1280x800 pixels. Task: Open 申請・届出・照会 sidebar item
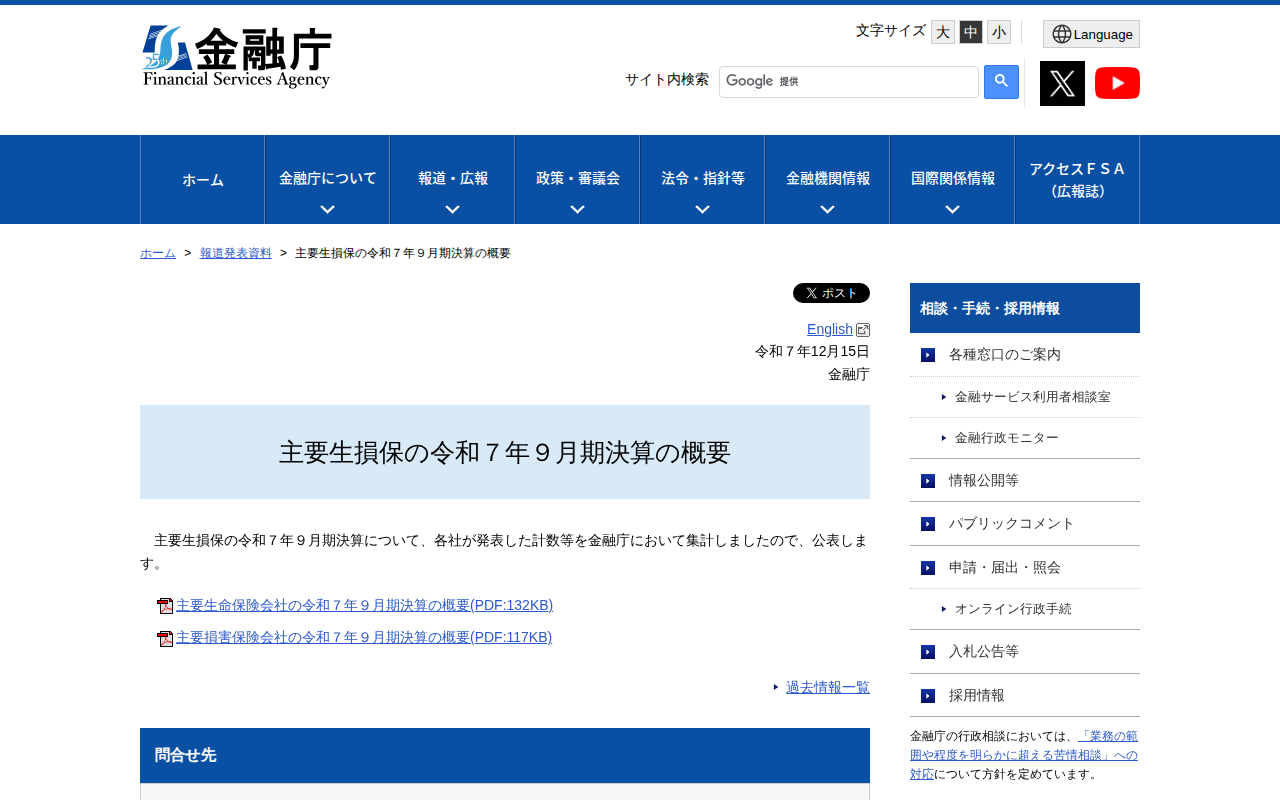pos(1025,568)
